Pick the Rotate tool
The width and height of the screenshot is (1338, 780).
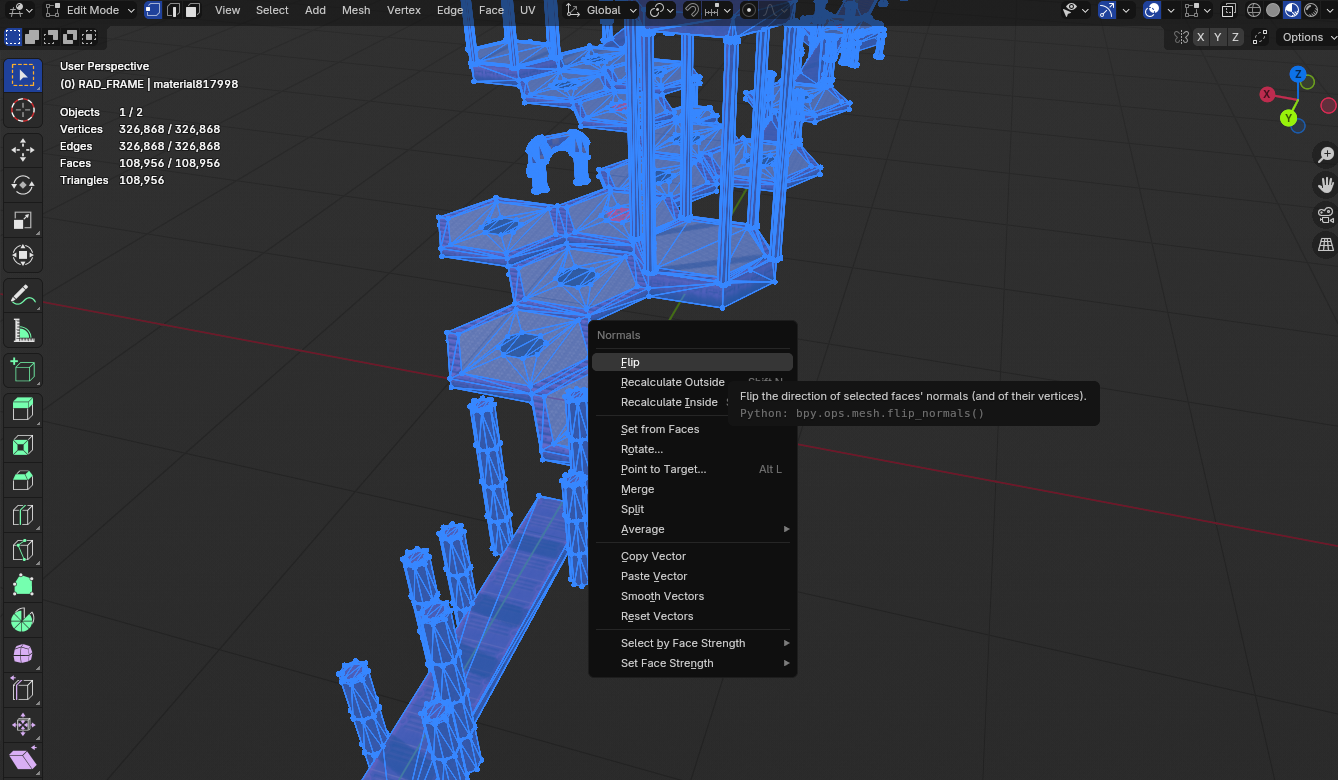click(x=22, y=185)
